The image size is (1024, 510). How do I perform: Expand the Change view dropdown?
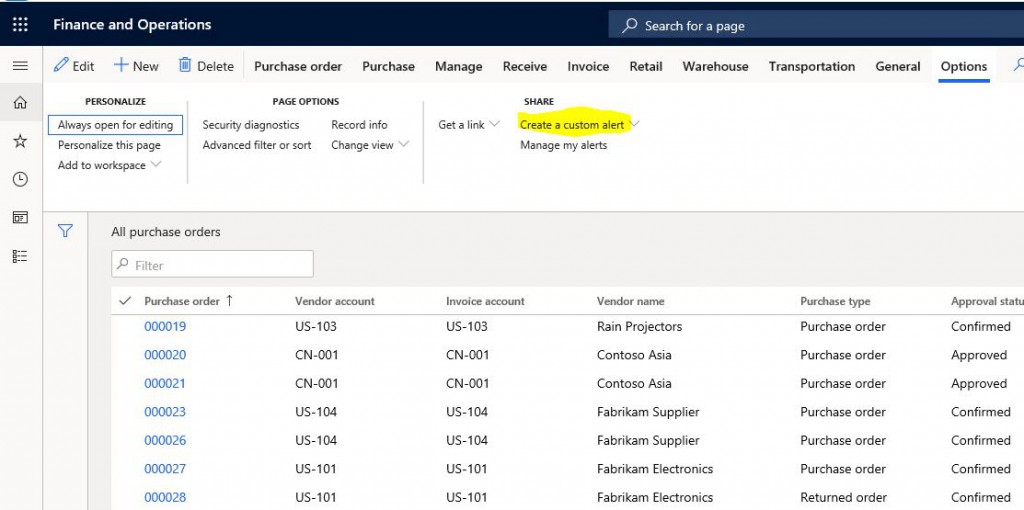click(370, 145)
